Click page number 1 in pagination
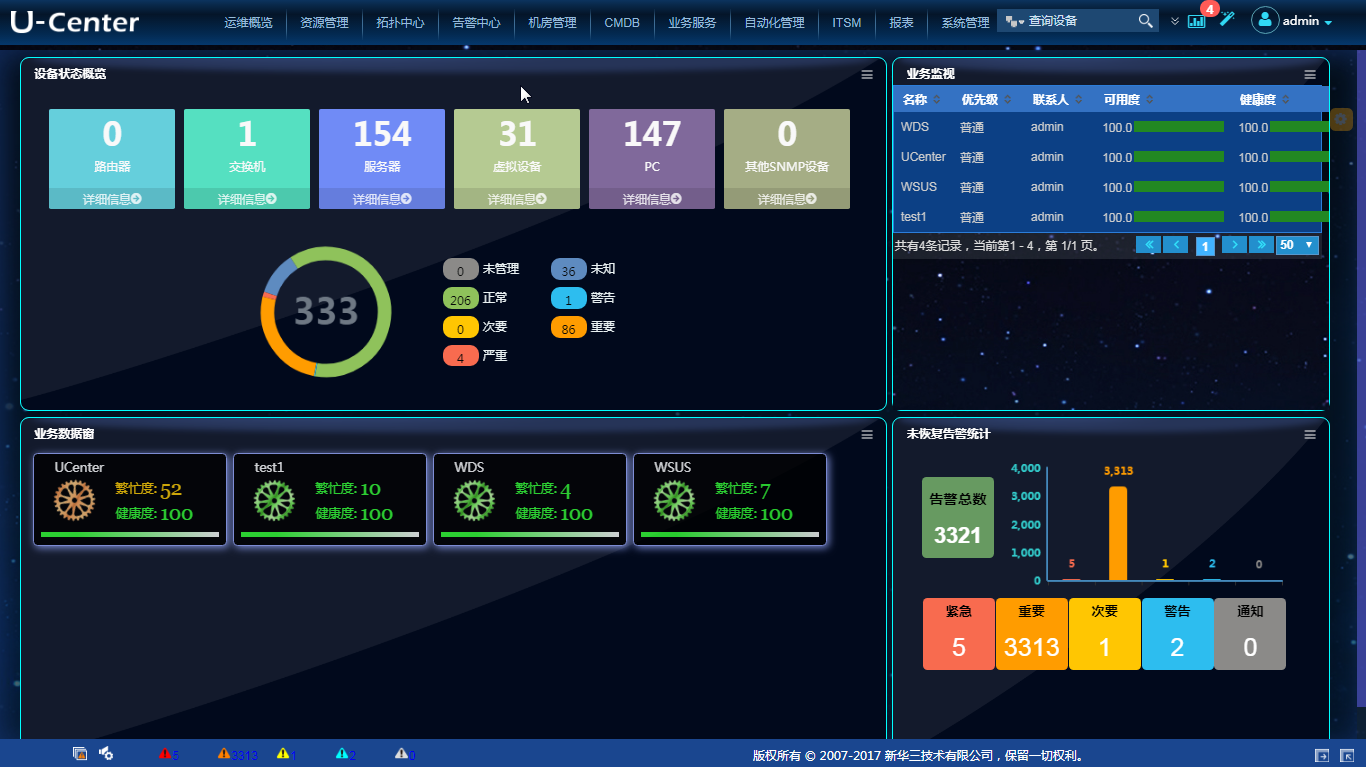 coord(1206,246)
